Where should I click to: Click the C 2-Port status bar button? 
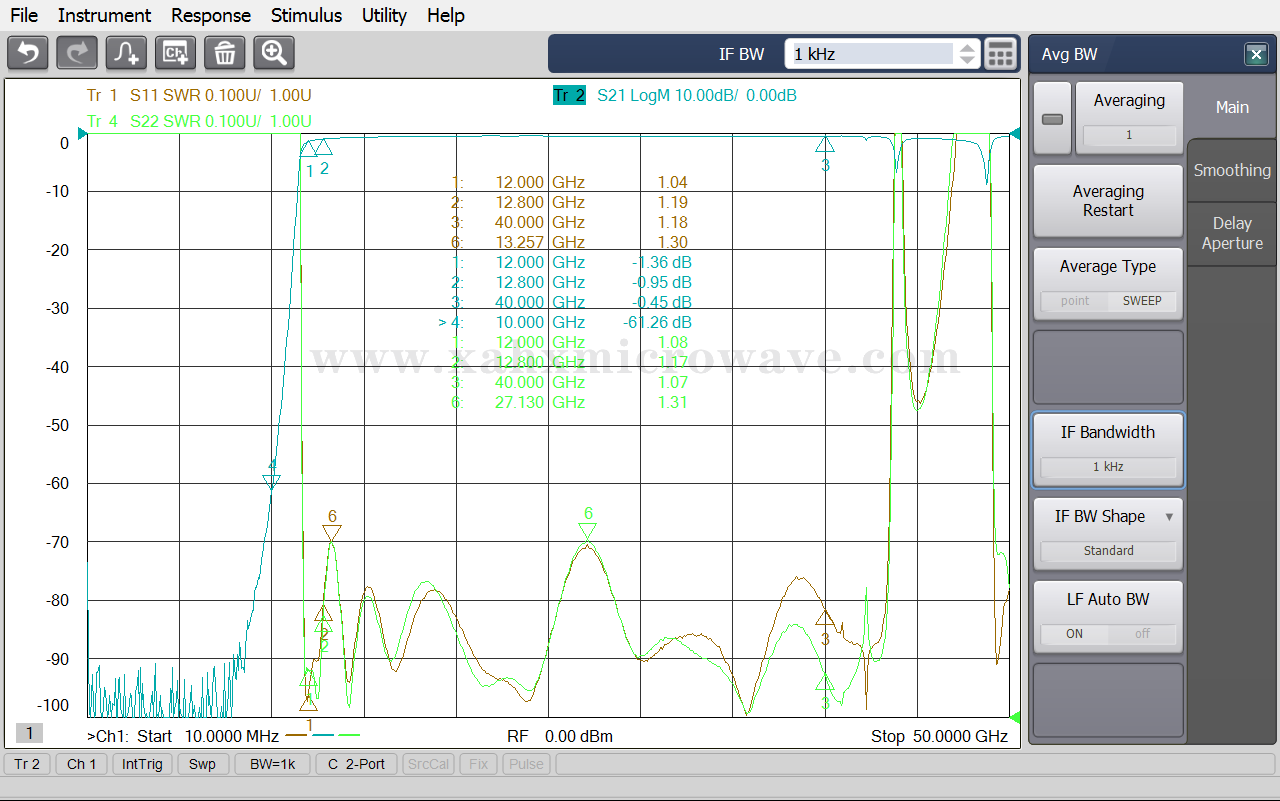[x=357, y=764]
